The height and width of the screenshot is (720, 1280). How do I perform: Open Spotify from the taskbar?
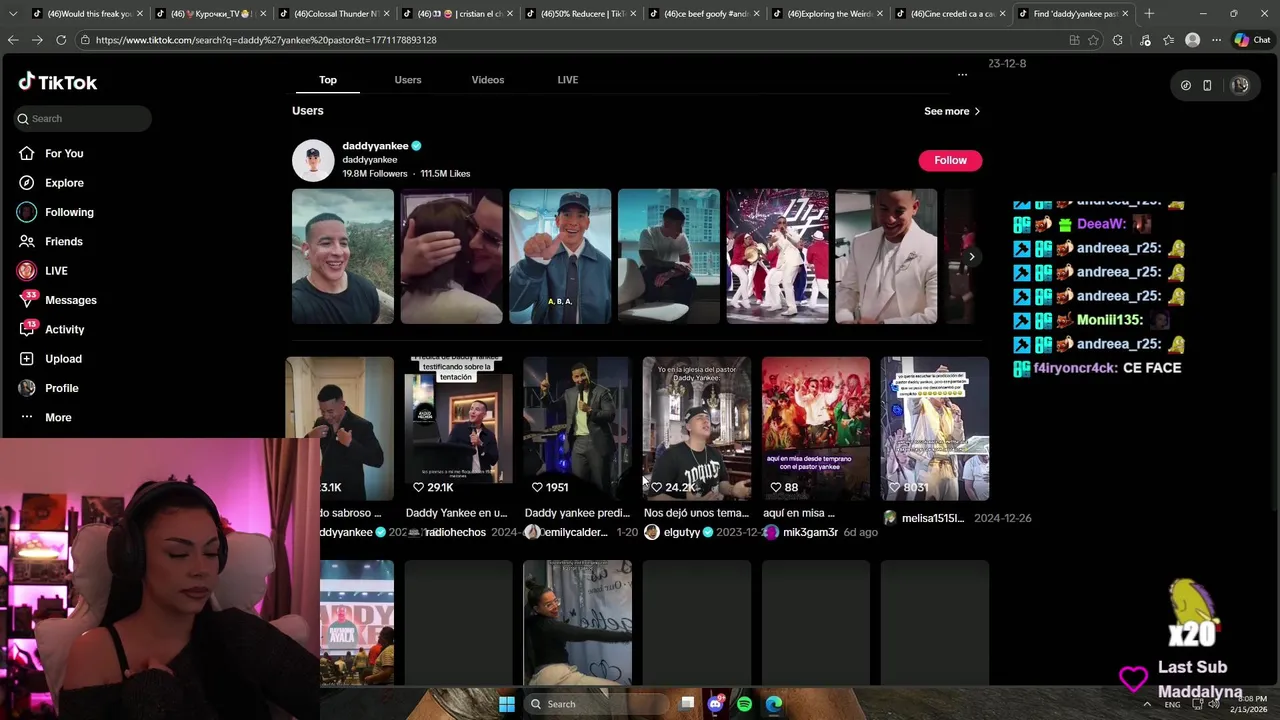click(x=744, y=704)
